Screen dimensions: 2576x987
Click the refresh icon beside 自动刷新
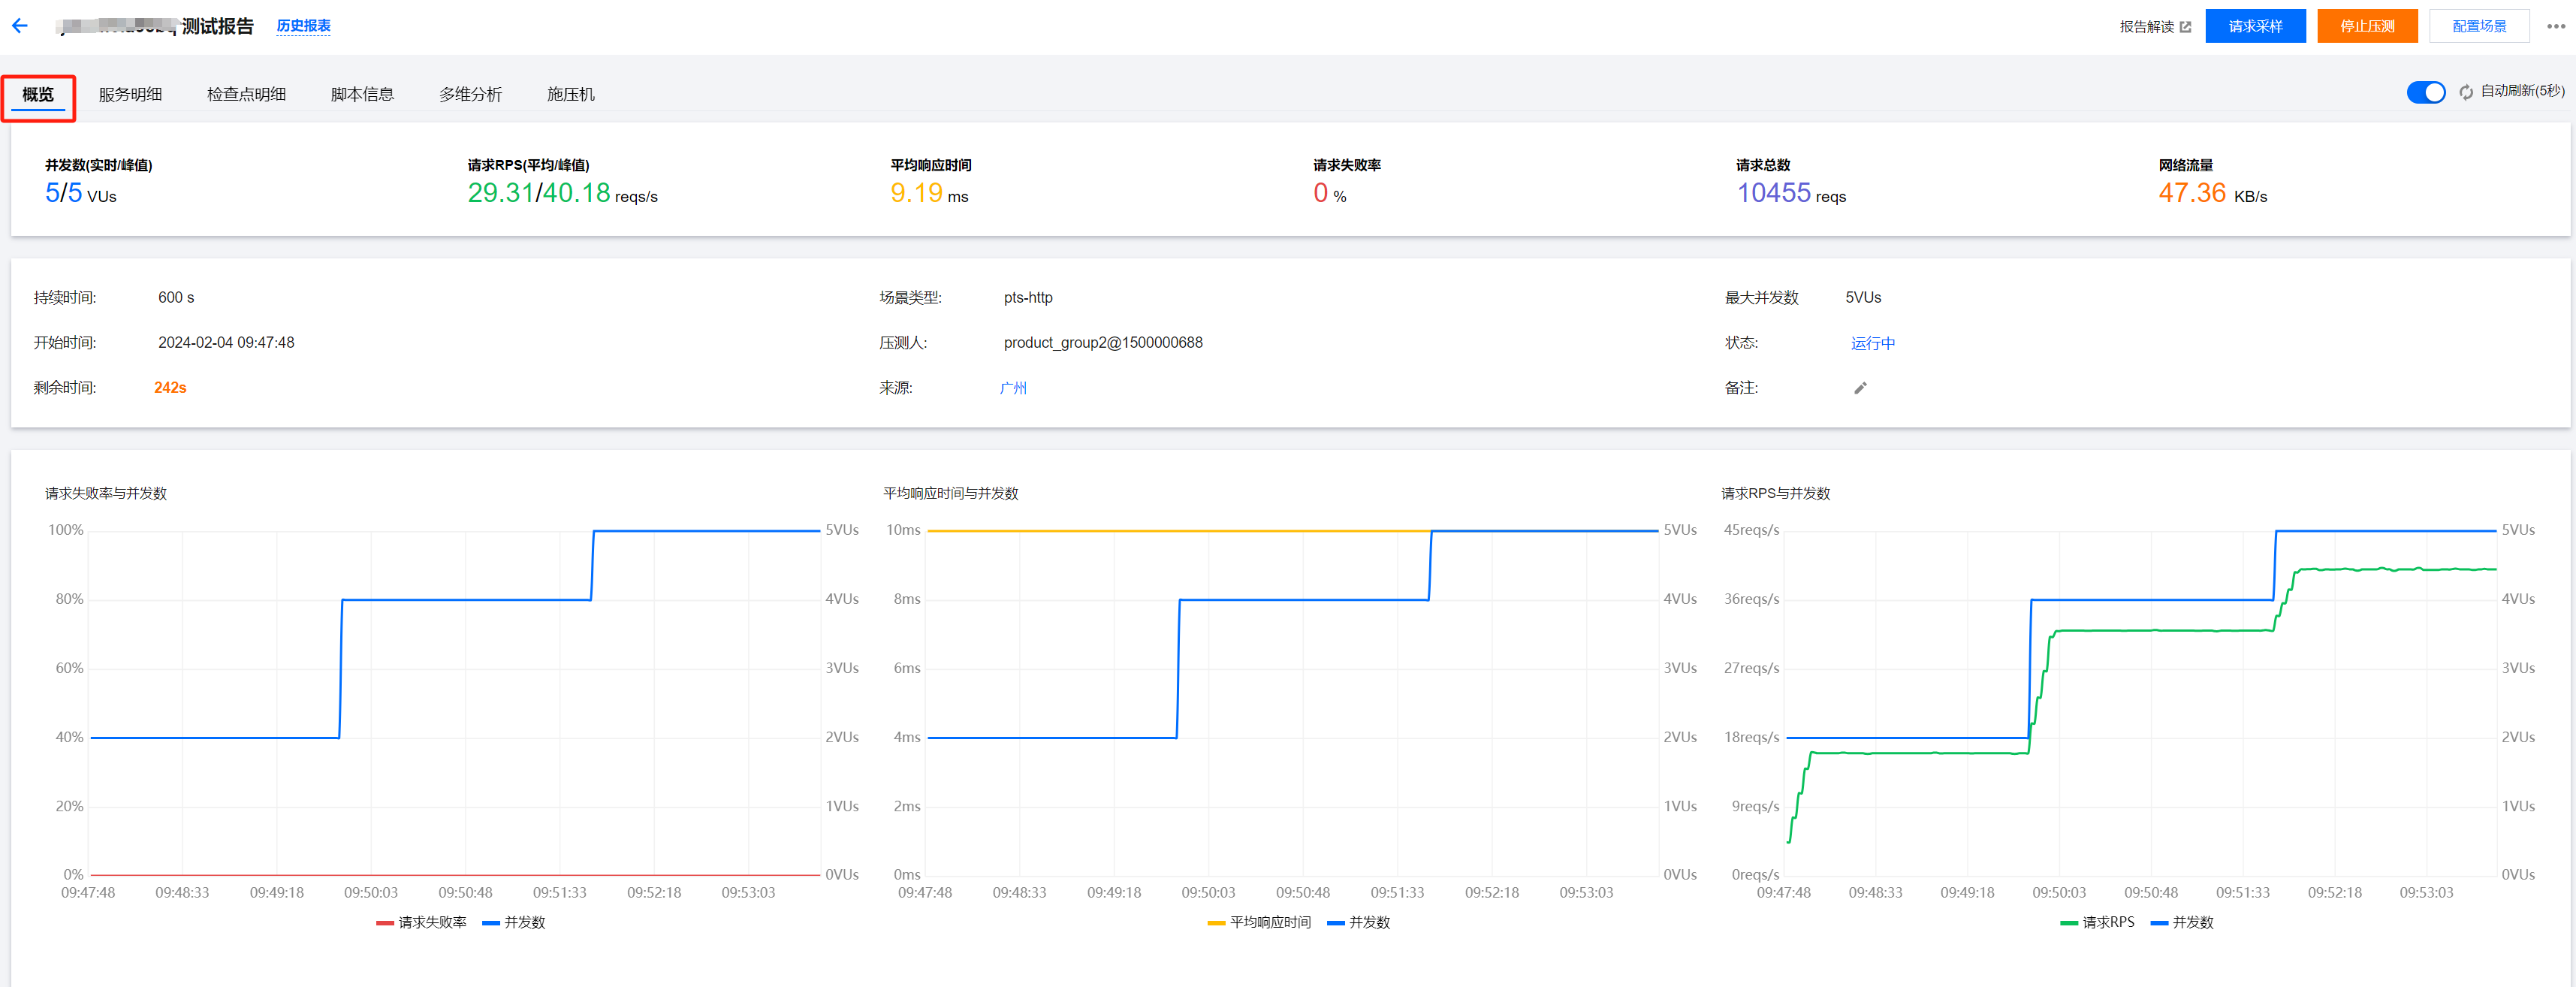point(2466,92)
